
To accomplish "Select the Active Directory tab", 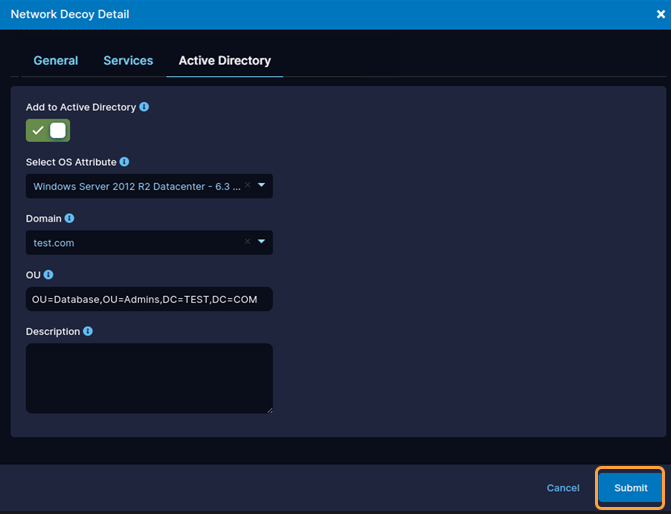I will (224, 61).
